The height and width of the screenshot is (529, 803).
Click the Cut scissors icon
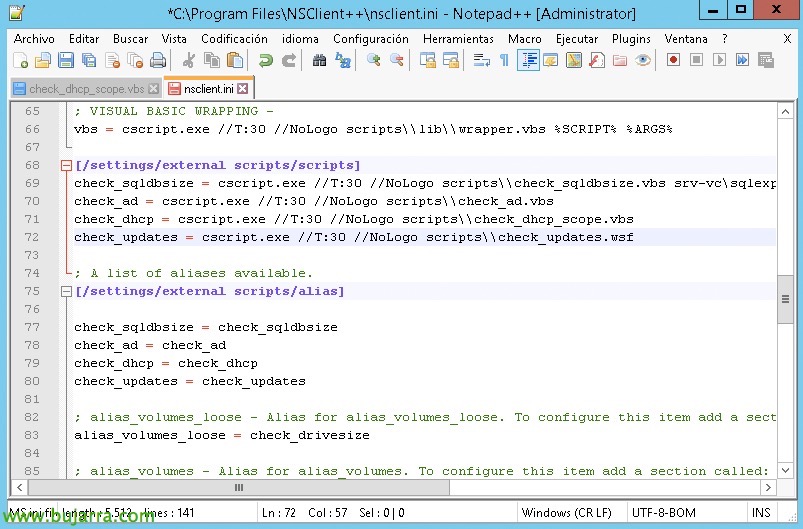click(188, 60)
